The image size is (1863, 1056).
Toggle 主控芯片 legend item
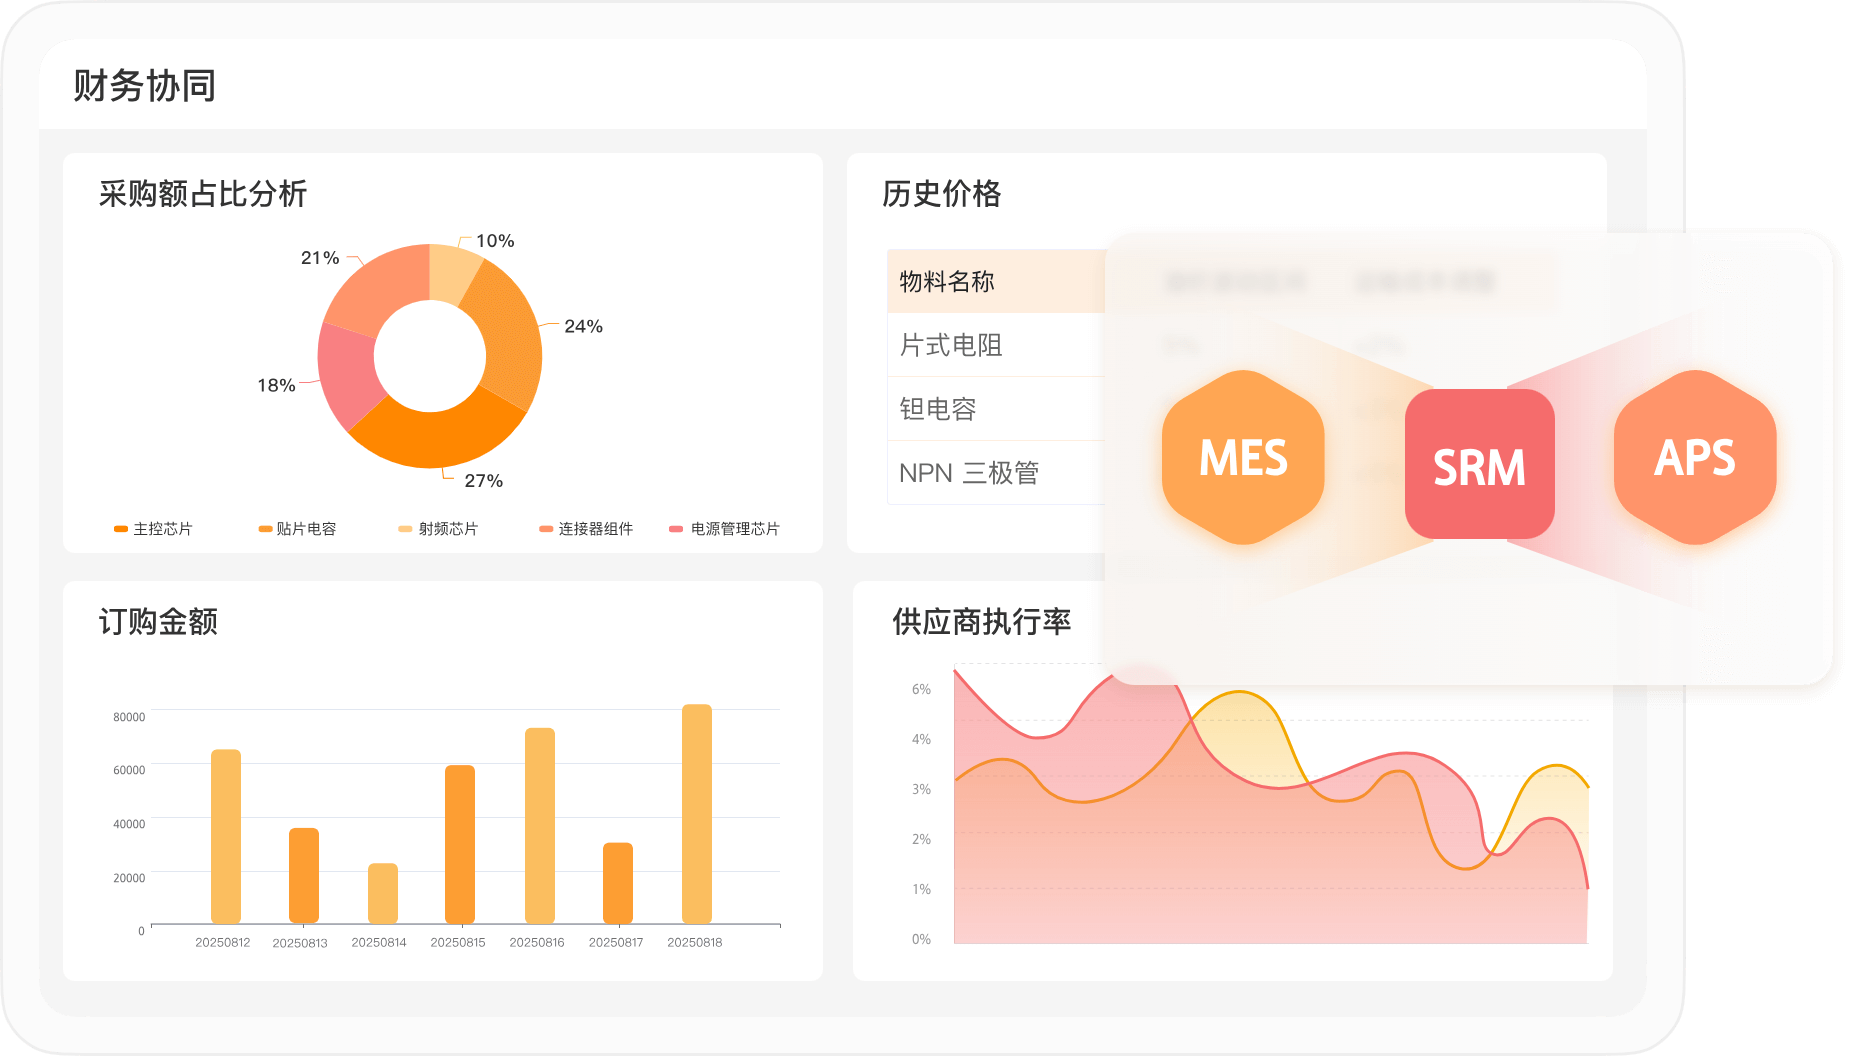153,529
